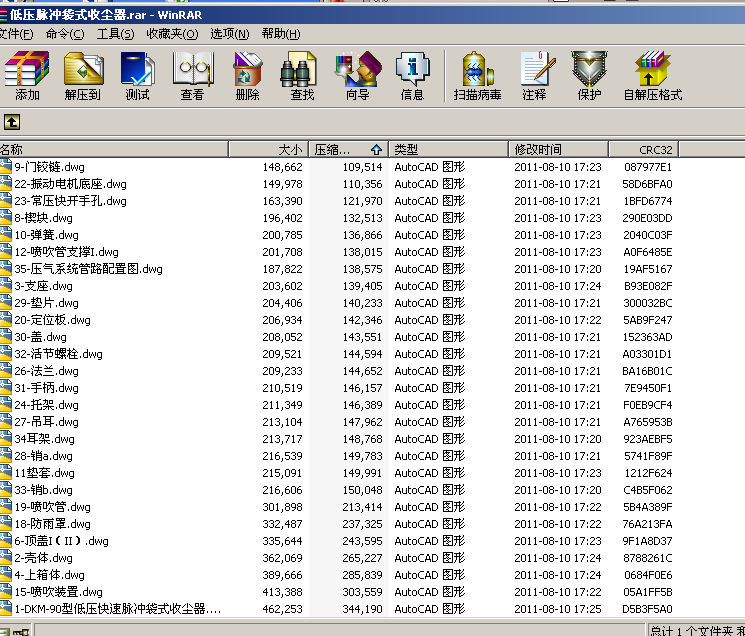
Task: Open the Wizard (向导) icon
Action: [x=357, y=76]
